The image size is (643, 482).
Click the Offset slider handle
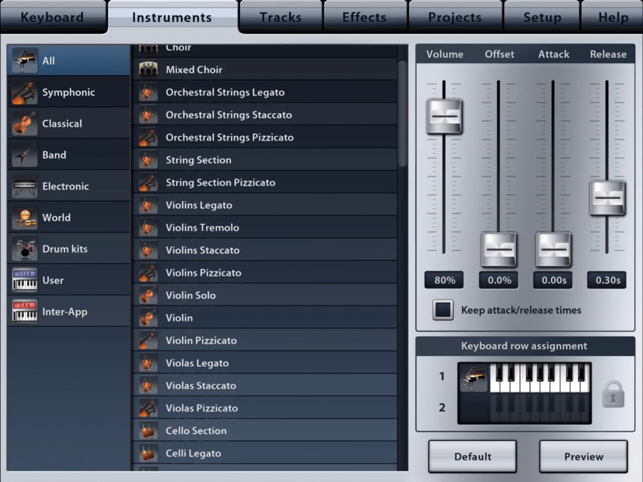coord(499,249)
